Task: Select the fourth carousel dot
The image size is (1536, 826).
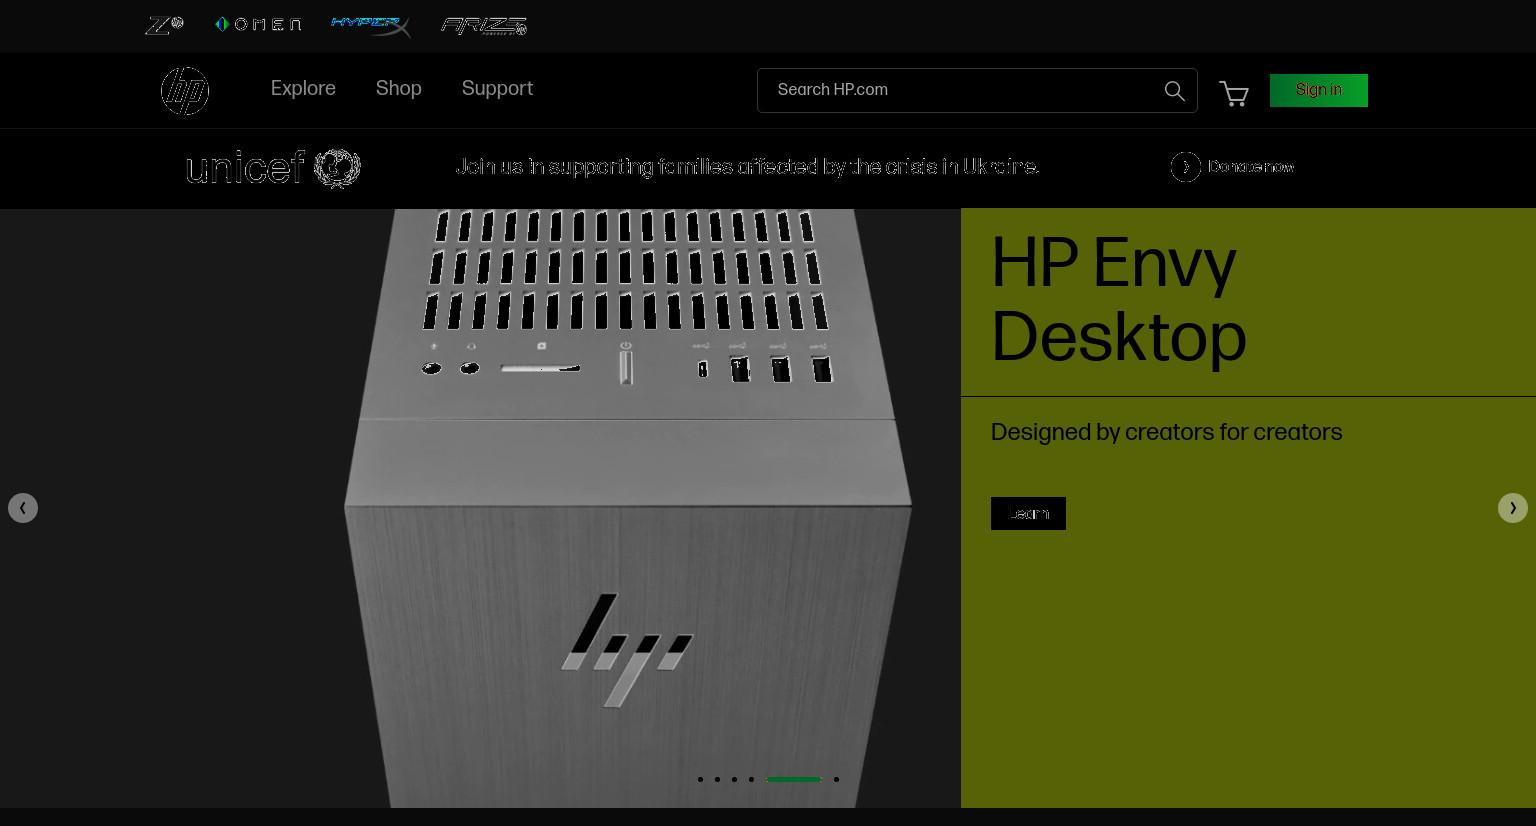Action: click(x=751, y=779)
